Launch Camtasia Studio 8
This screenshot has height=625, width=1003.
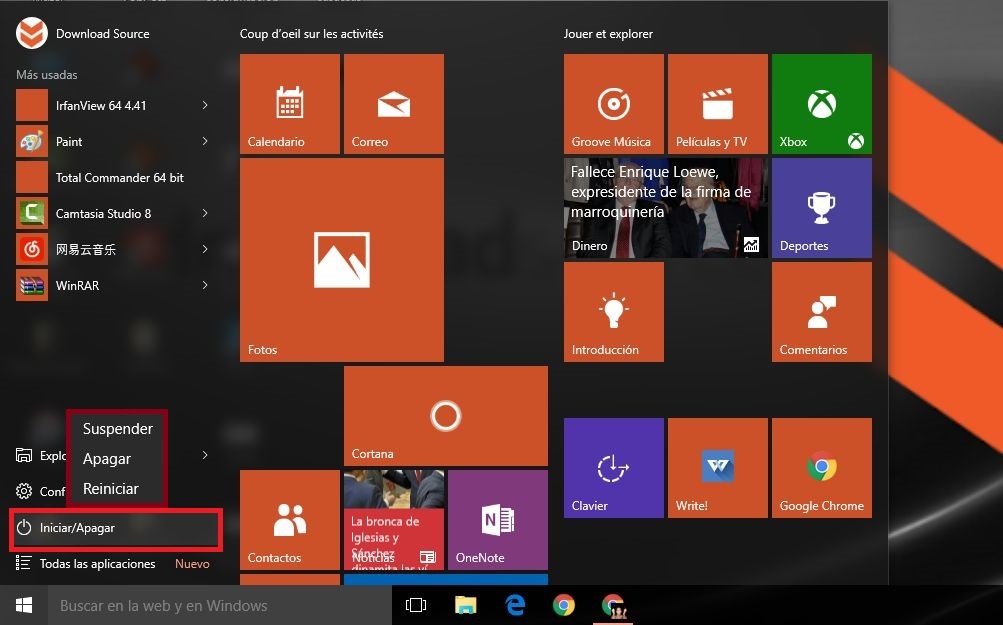[113, 214]
